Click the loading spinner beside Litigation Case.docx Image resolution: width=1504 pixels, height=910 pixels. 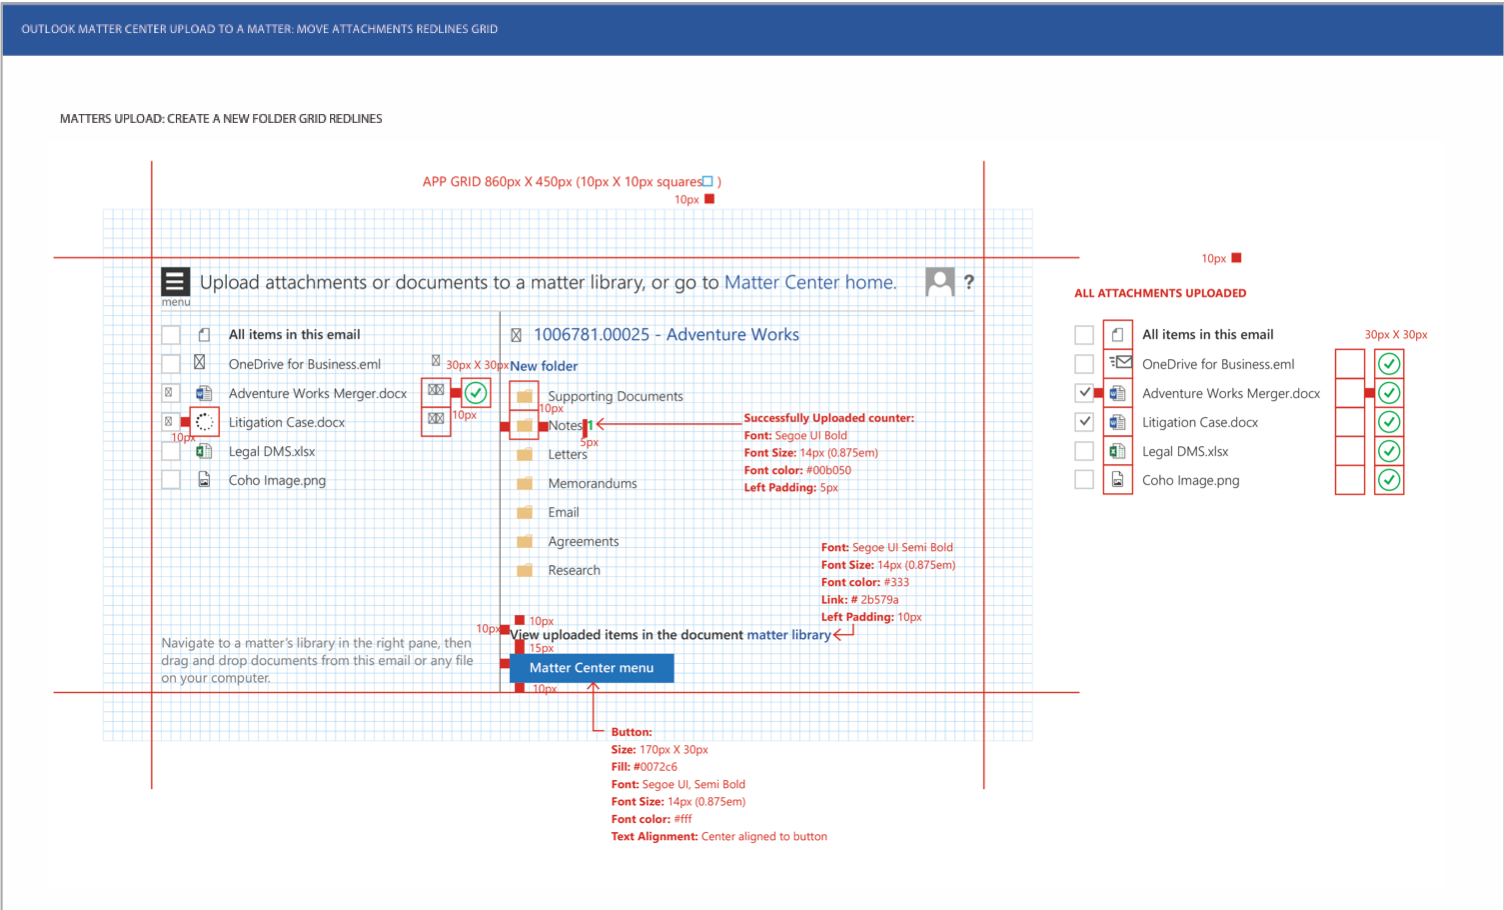(x=204, y=422)
